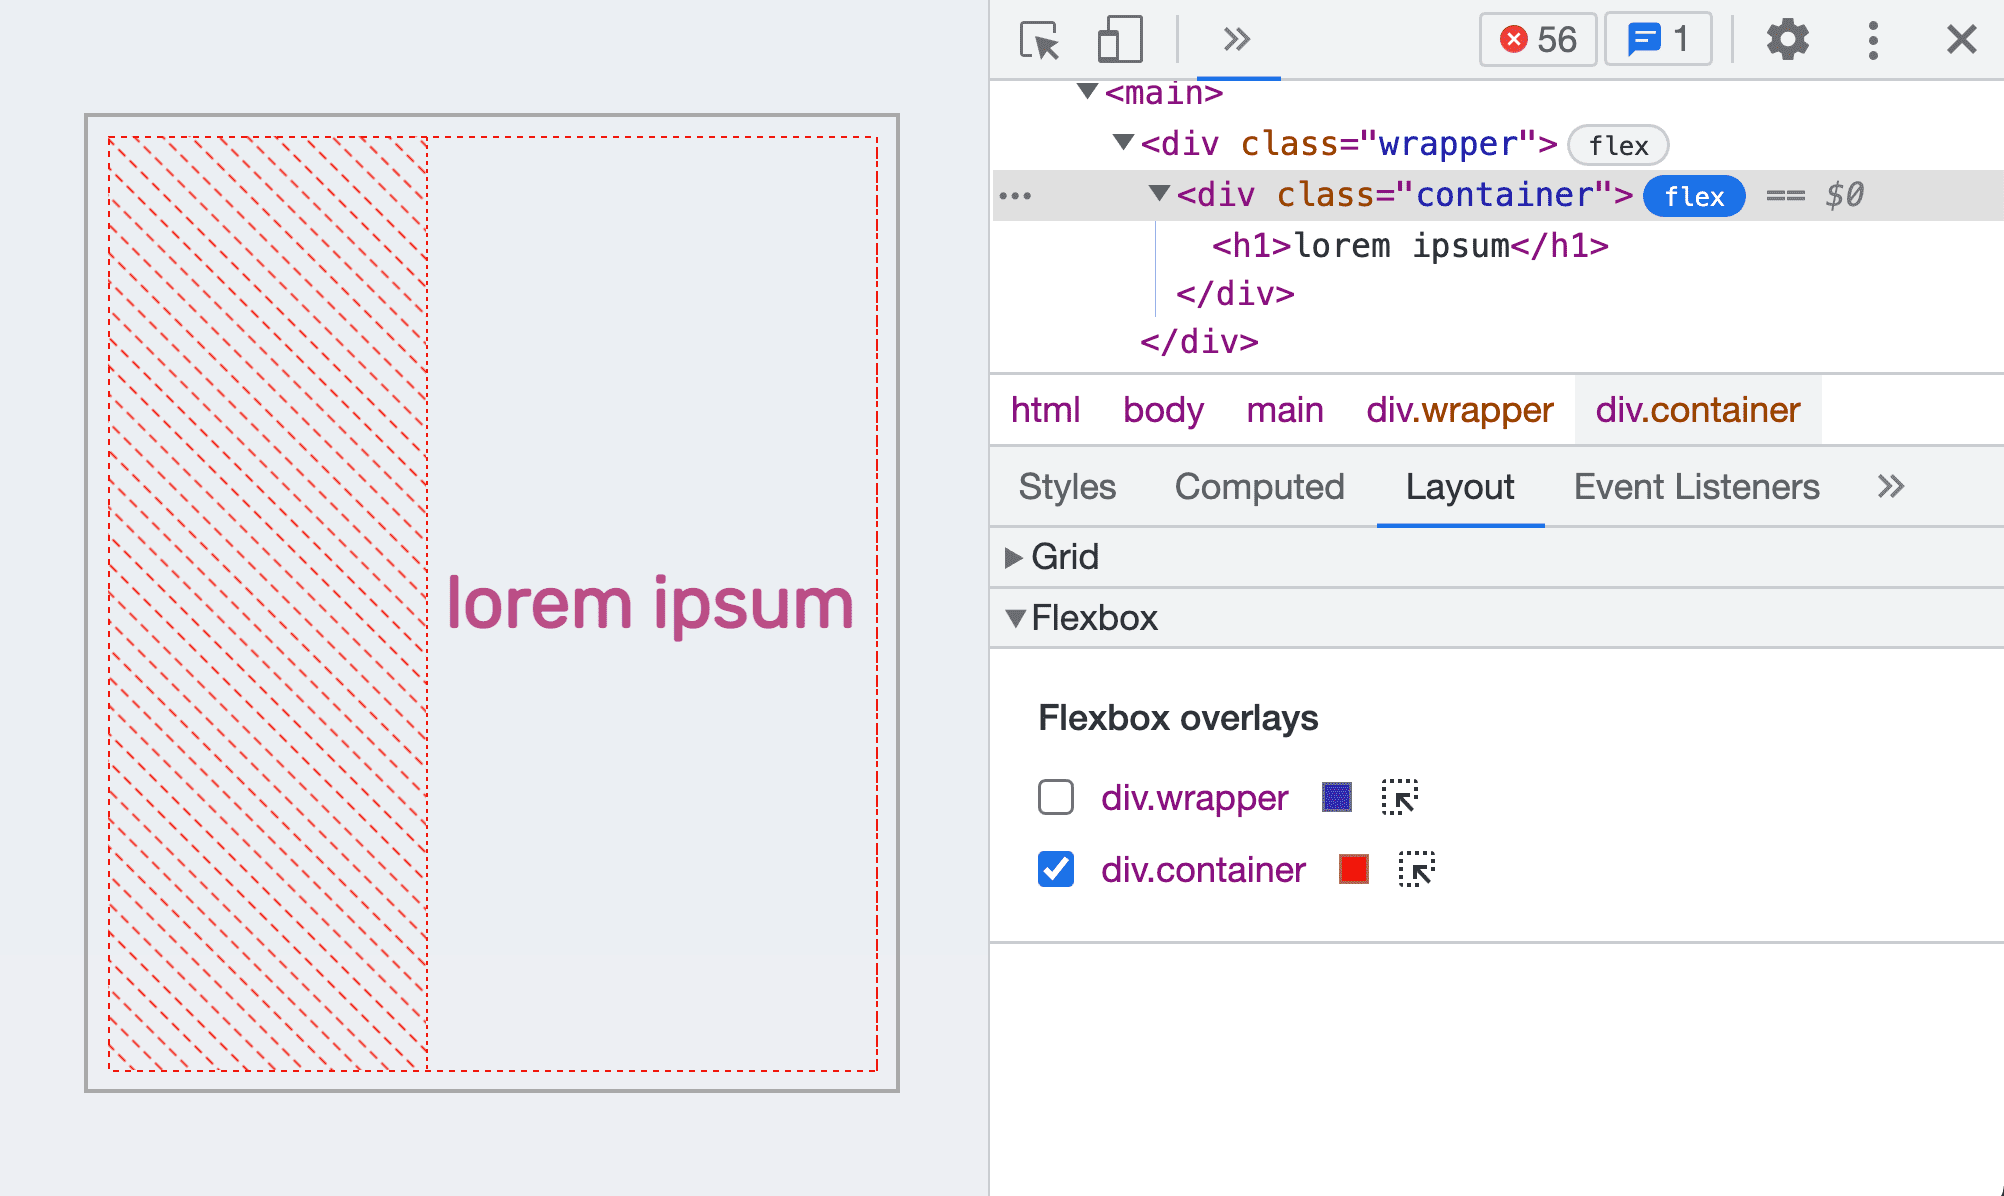
Task: Click the console messages icon showing 1
Action: [x=1654, y=36]
